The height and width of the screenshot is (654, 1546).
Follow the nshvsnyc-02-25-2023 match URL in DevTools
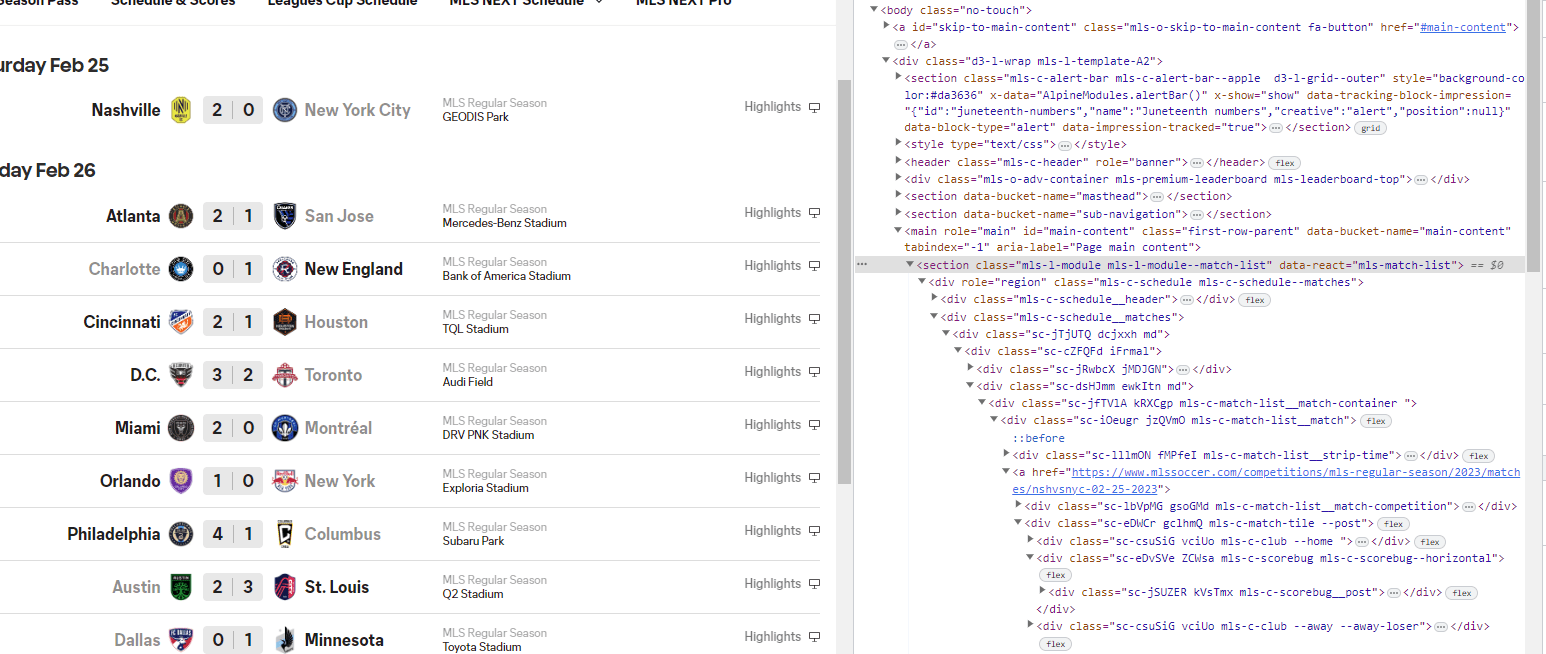click(x=1265, y=481)
